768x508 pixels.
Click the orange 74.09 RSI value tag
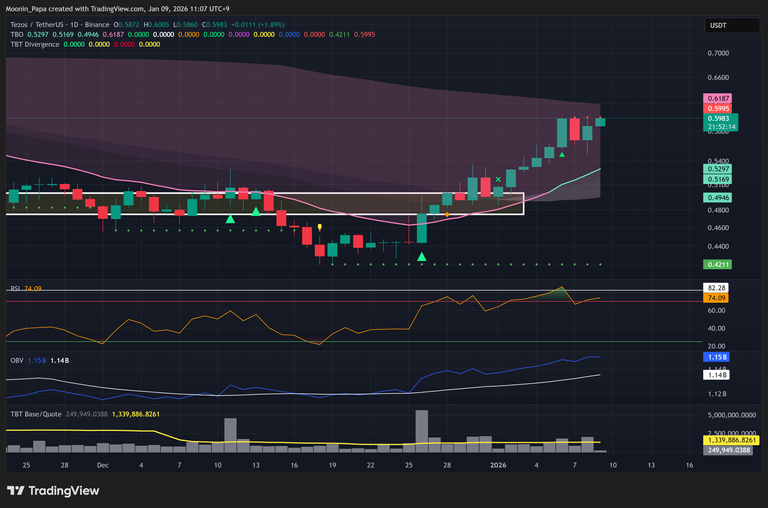[716, 298]
